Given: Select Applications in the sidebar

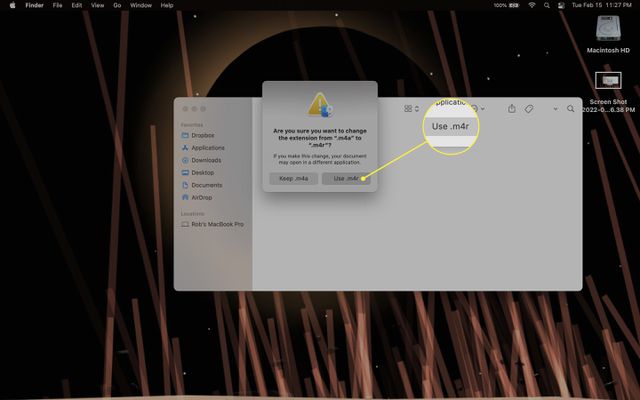Looking at the screenshot, I should click(x=208, y=147).
